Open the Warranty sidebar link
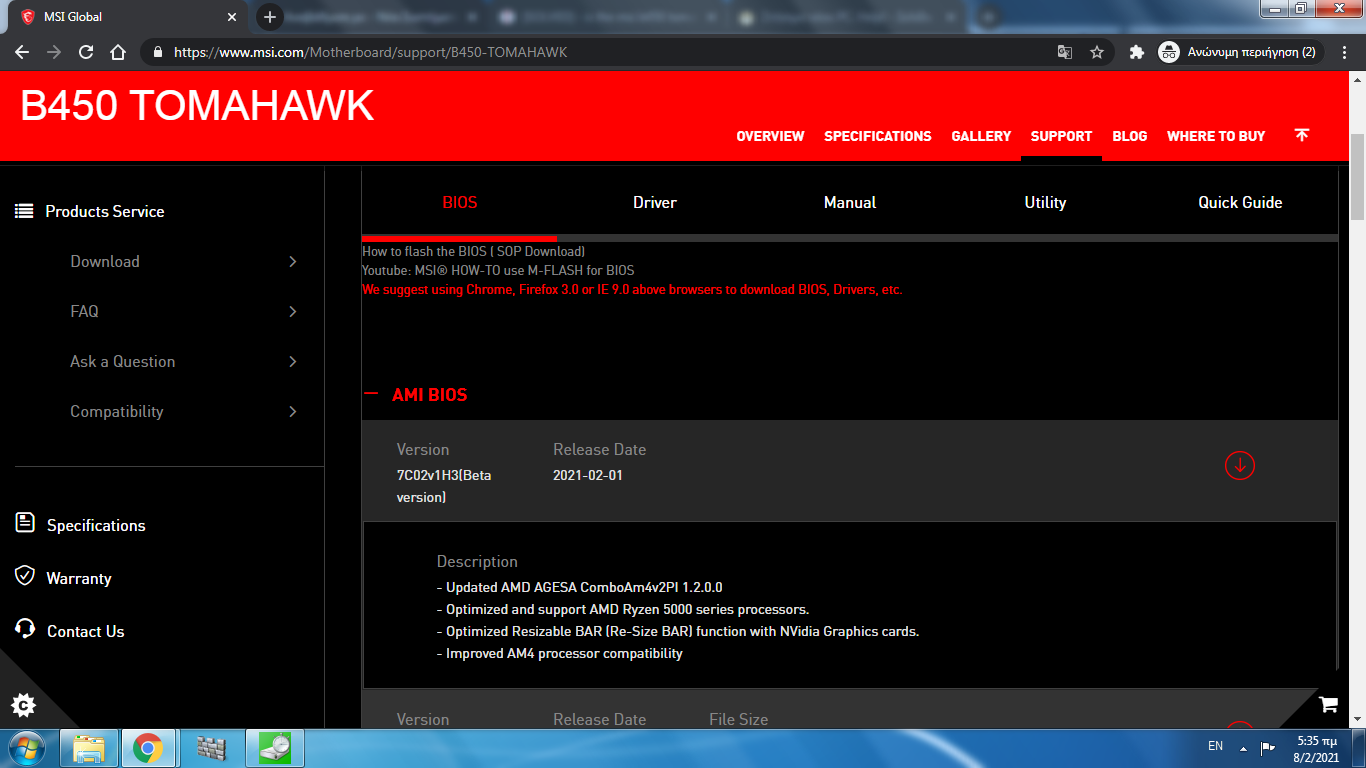 click(79, 578)
